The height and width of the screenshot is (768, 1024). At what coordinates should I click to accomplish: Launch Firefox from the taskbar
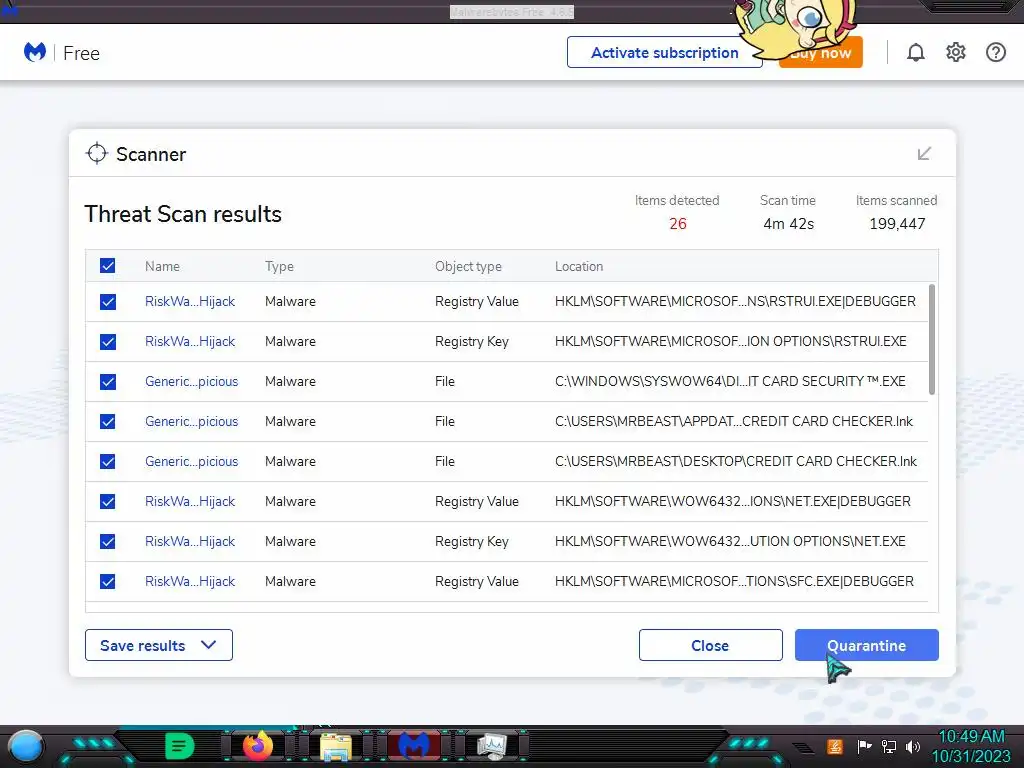pyautogui.click(x=258, y=746)
